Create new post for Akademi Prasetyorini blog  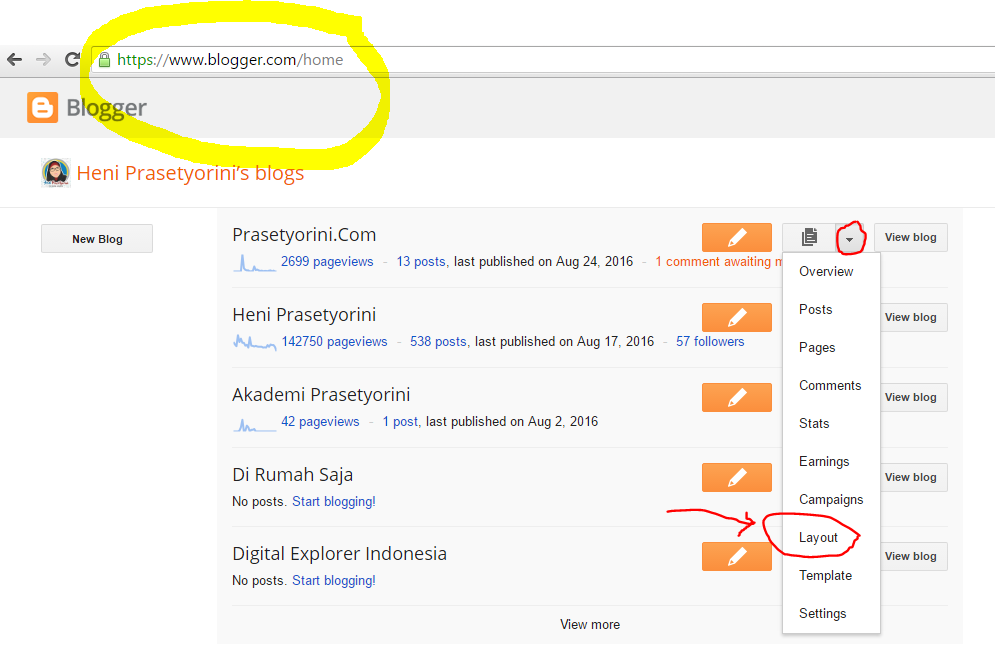(737, 397)
